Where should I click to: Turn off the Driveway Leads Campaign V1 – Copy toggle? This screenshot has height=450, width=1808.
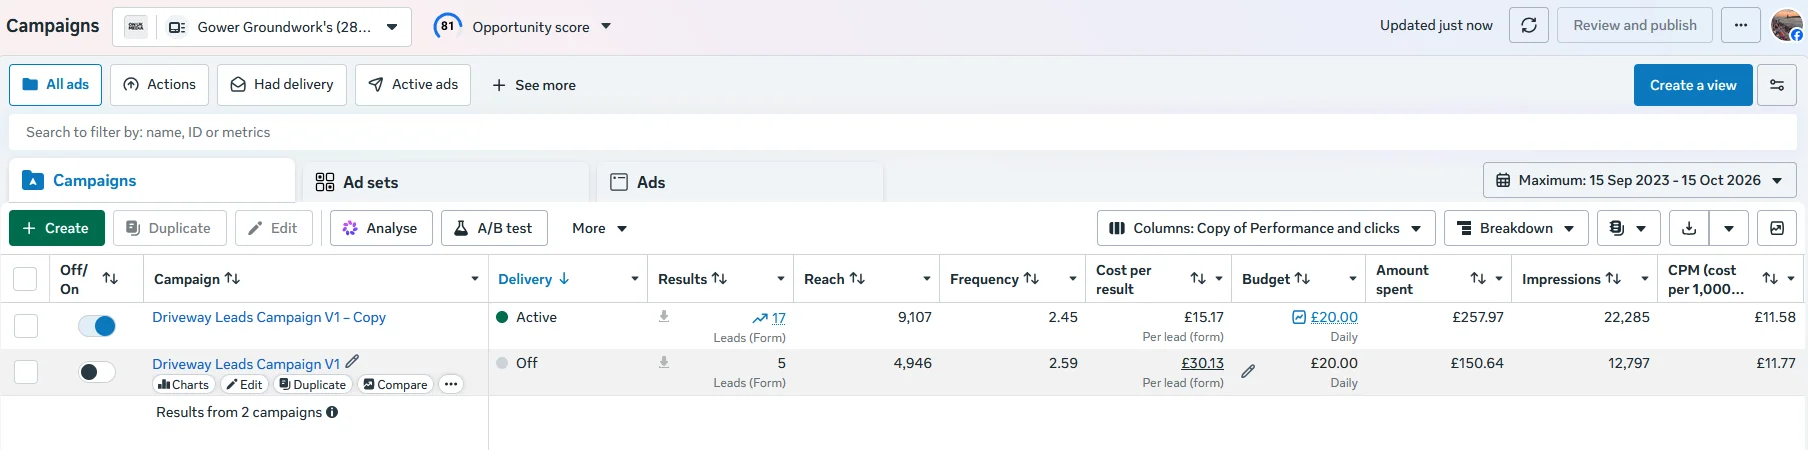pos(97,326)
